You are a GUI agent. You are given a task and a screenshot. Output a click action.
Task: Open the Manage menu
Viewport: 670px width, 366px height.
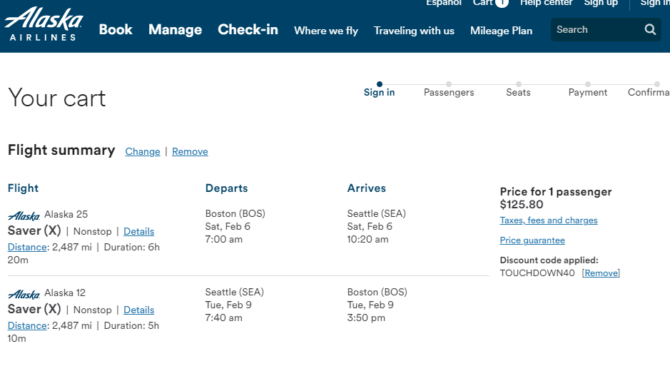click(175, 29)
